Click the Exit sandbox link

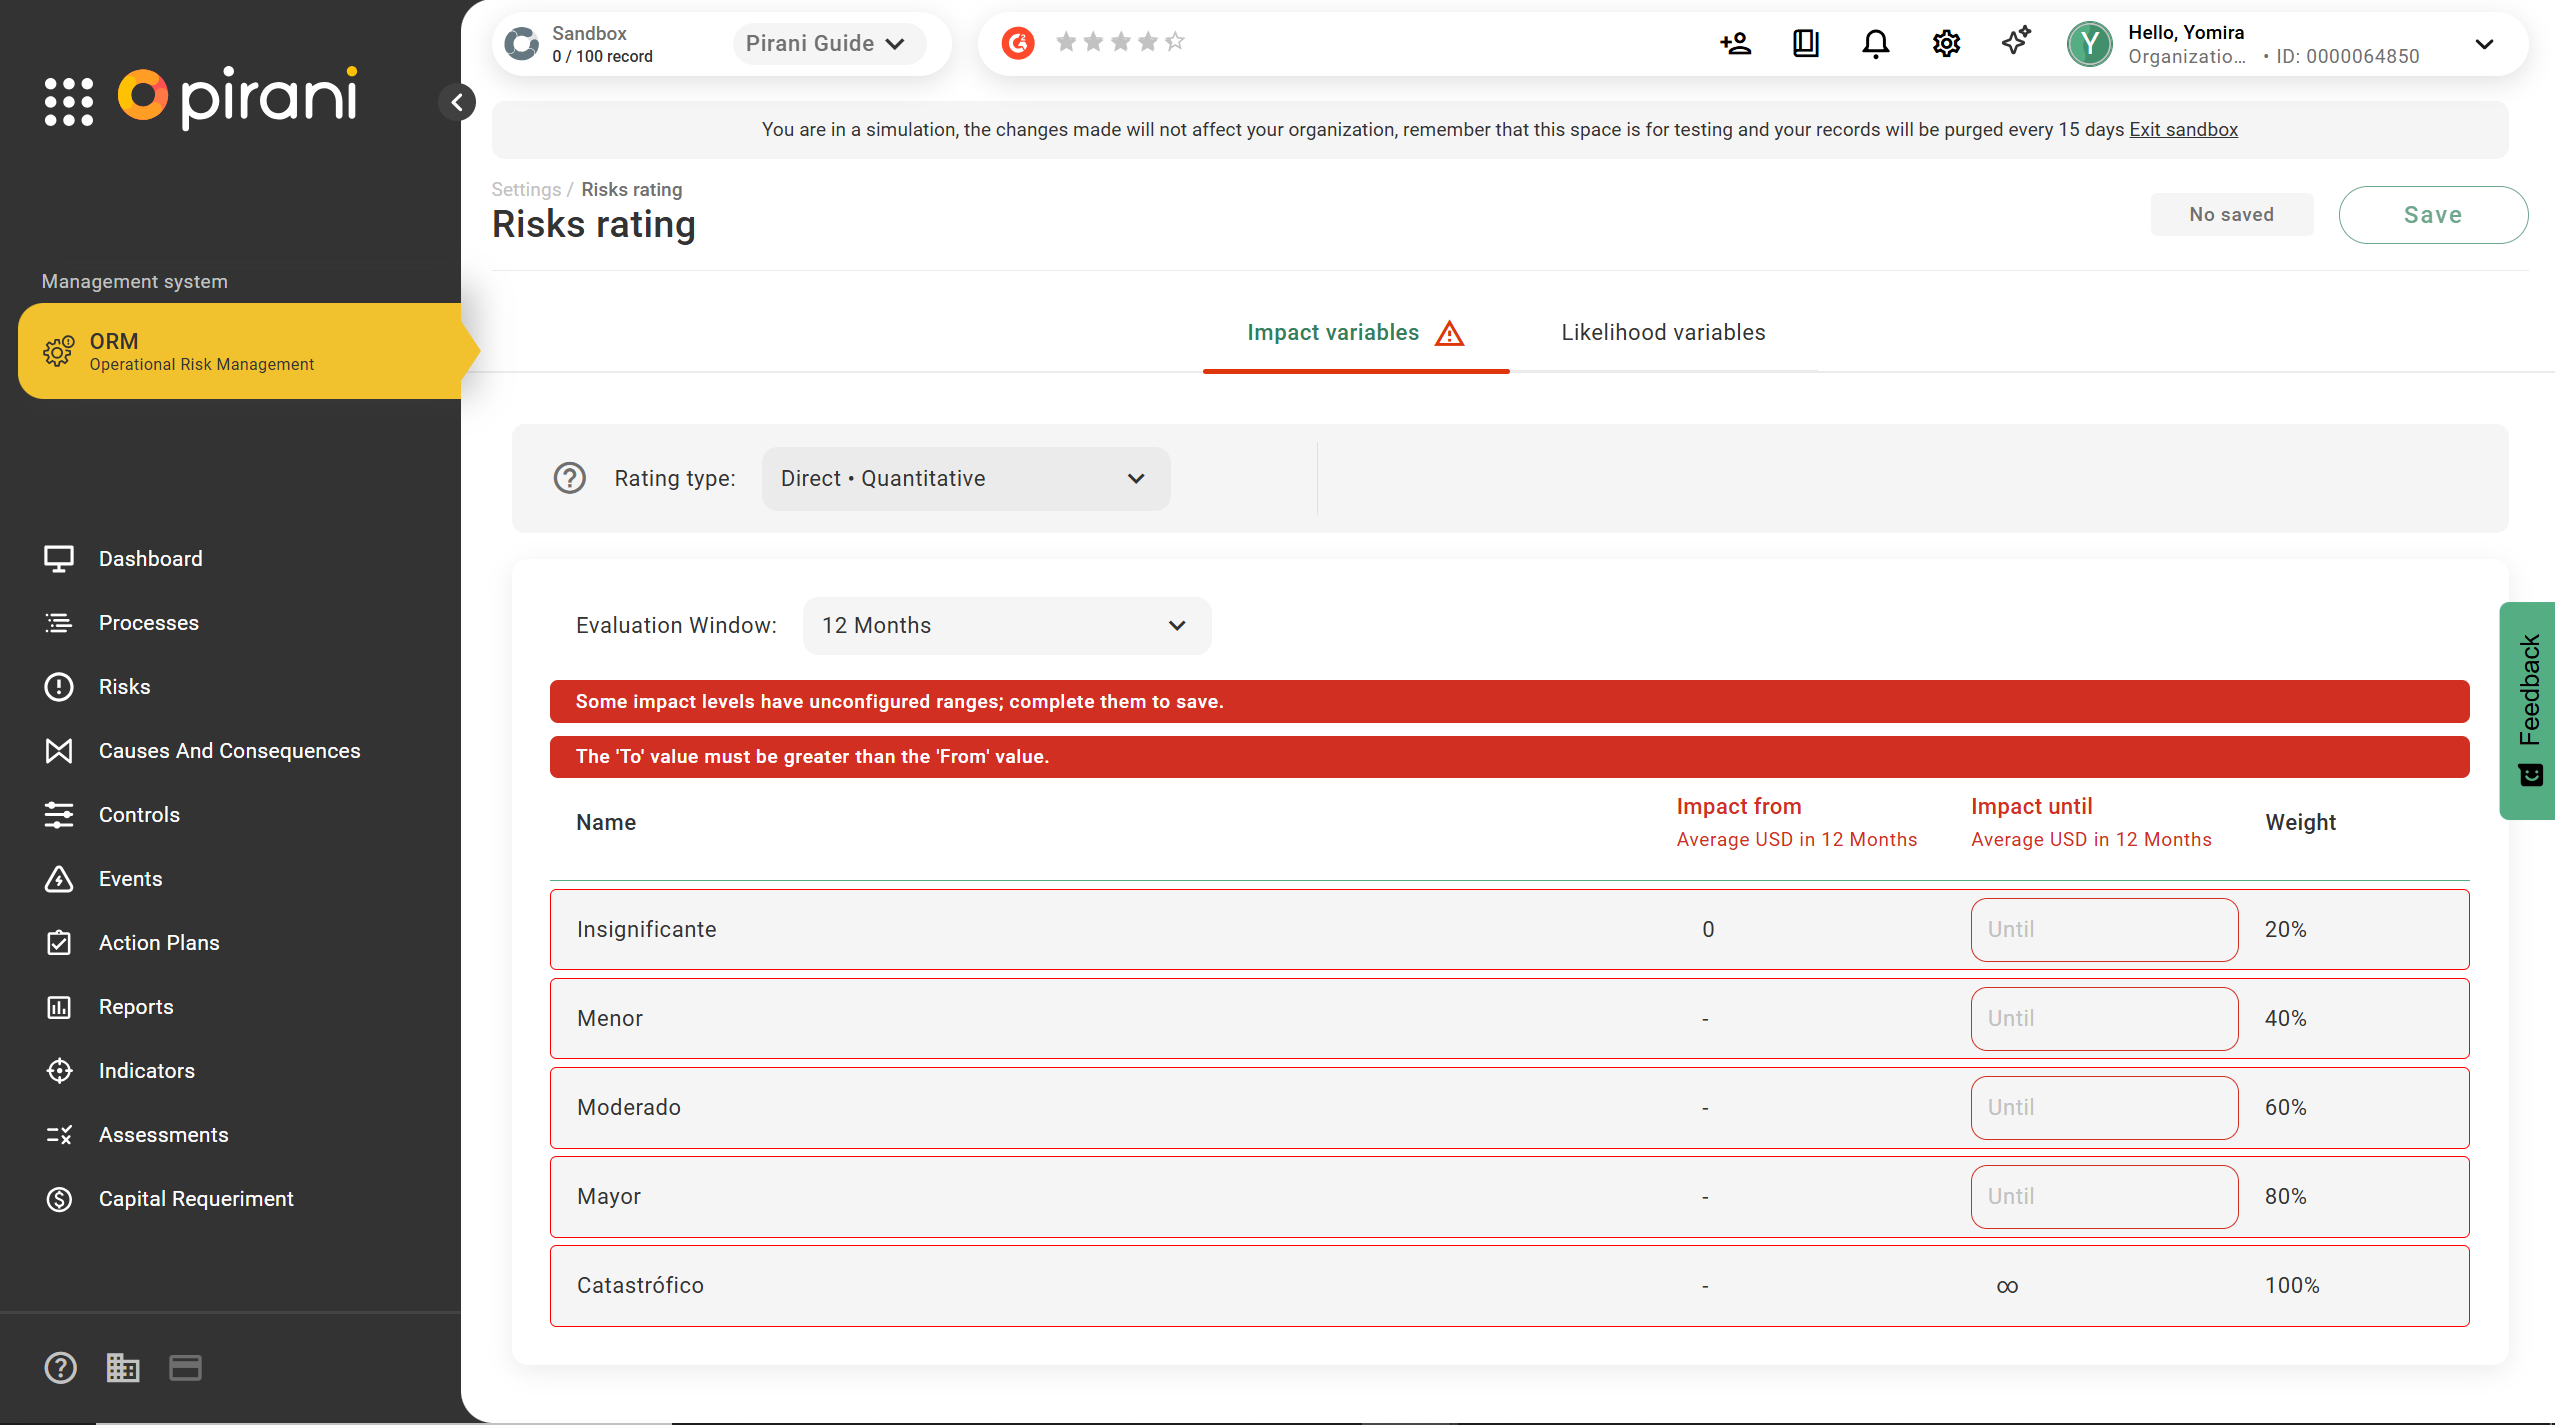[2183, 129]
